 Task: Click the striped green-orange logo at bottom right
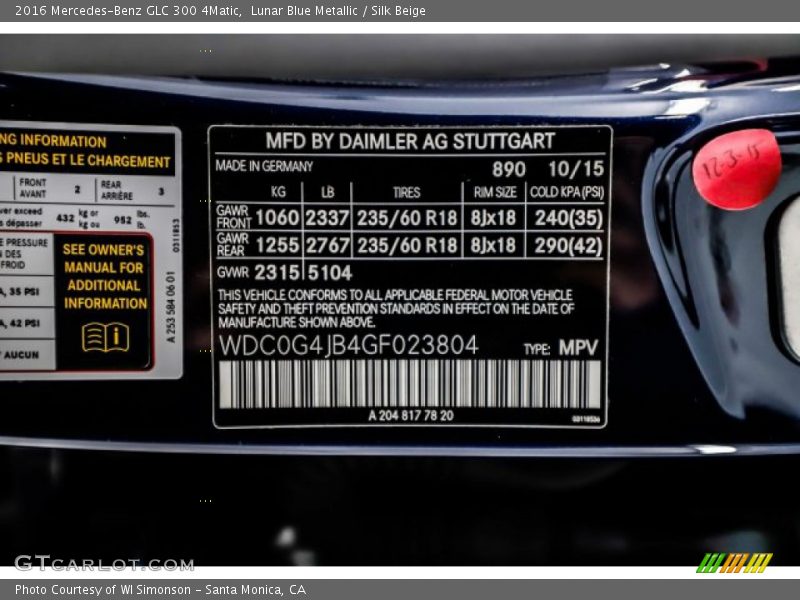[734, 562]
